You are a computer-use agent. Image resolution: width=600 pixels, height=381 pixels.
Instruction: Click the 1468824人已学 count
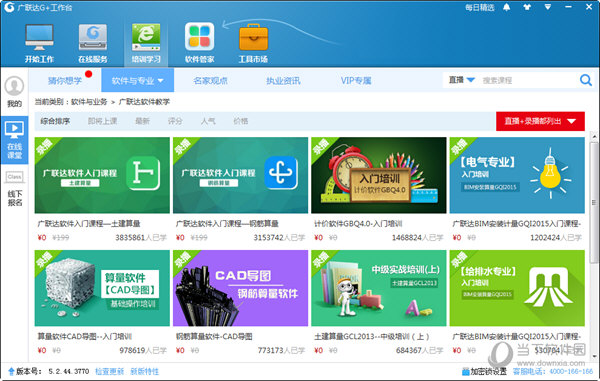[417, 238]
